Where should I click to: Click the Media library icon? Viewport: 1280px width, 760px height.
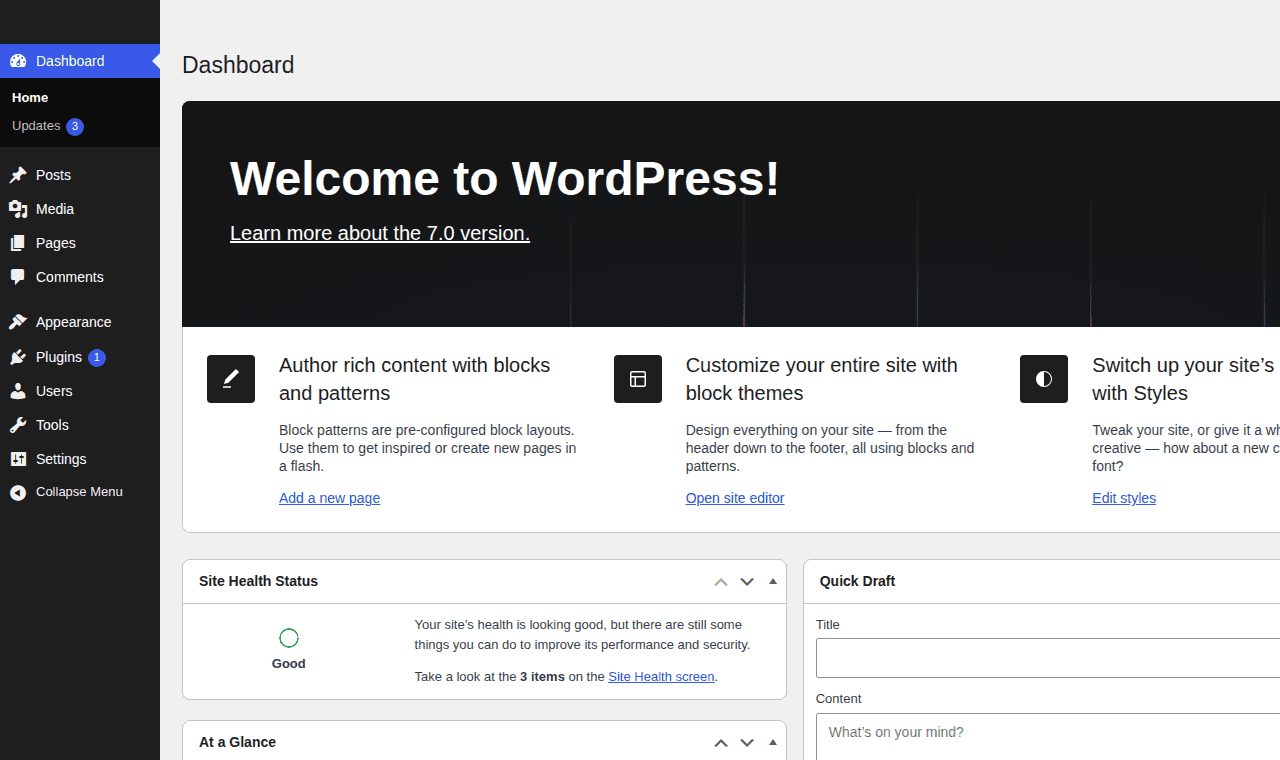(18, 209)
